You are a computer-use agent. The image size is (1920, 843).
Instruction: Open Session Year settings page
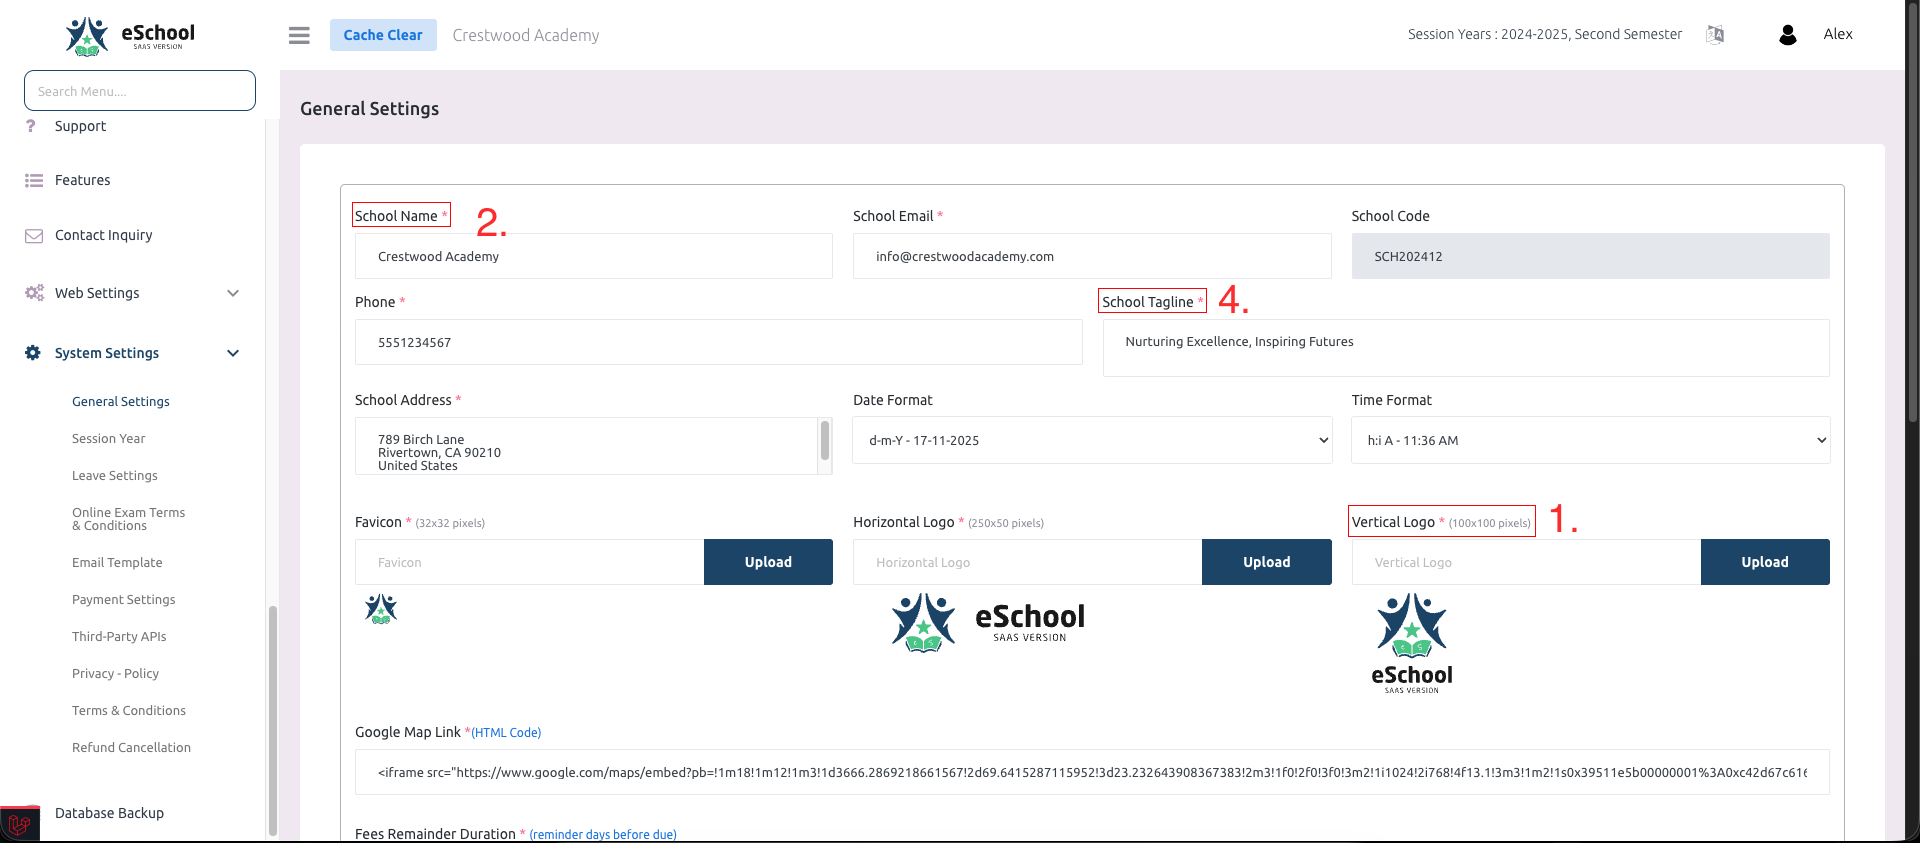[x=108, y=439]
